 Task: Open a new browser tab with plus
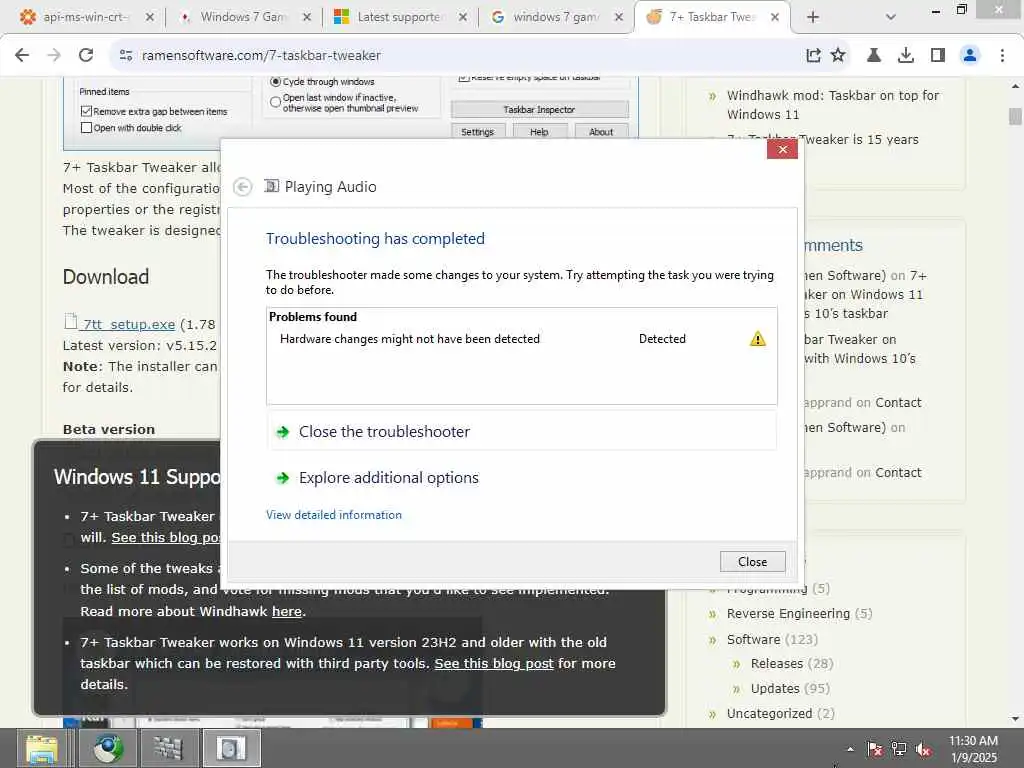click(813, 18)
